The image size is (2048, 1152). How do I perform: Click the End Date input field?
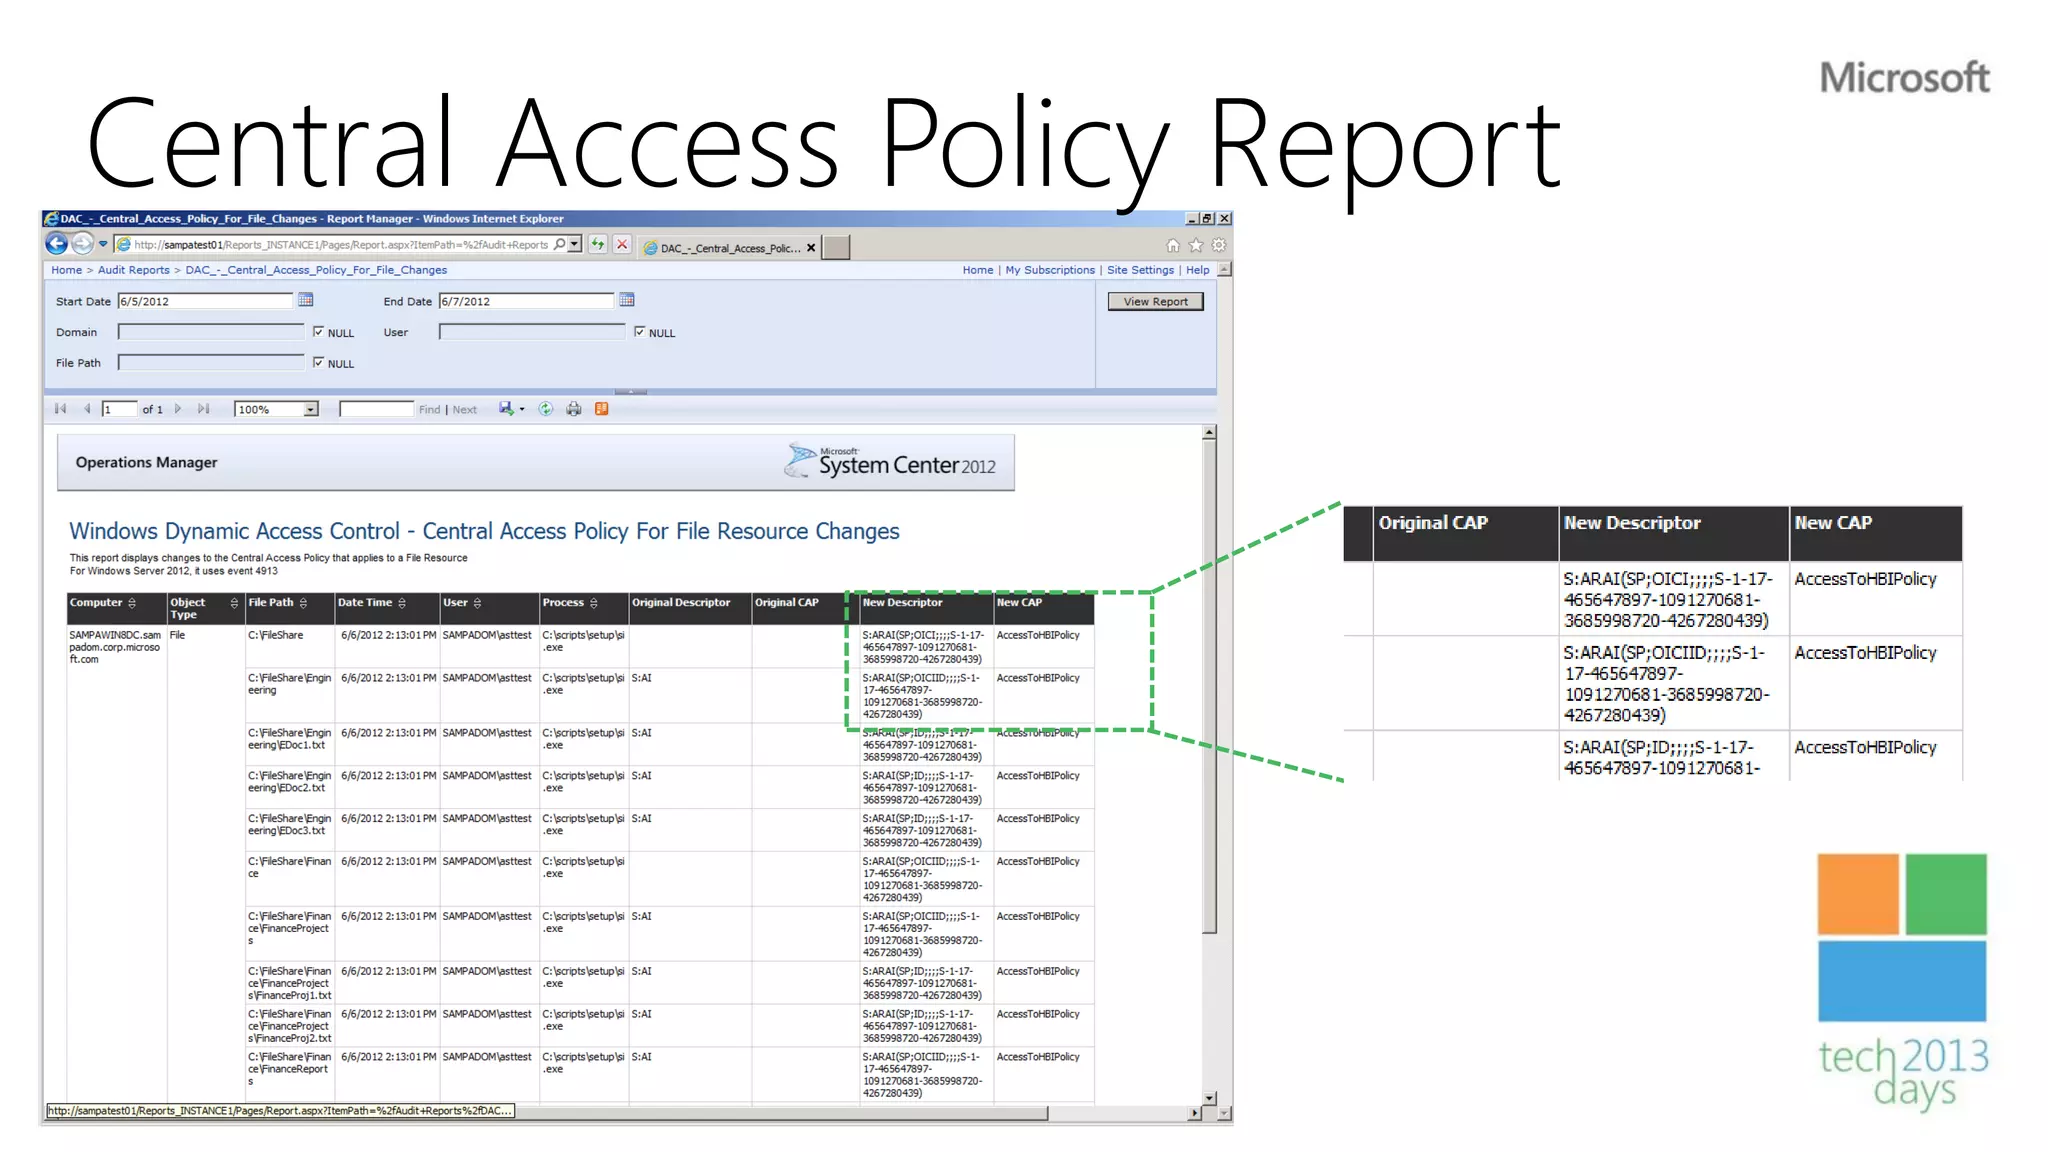526,301
